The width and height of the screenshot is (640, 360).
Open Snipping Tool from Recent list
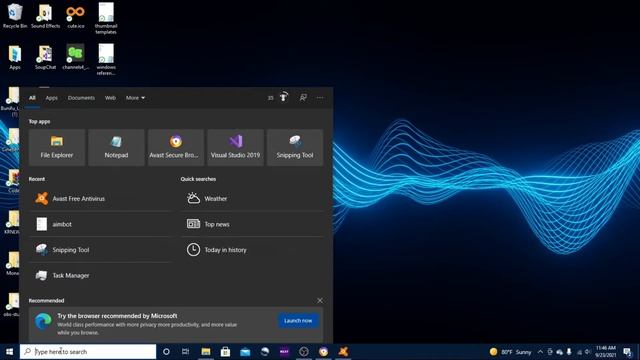coord(101,250)
